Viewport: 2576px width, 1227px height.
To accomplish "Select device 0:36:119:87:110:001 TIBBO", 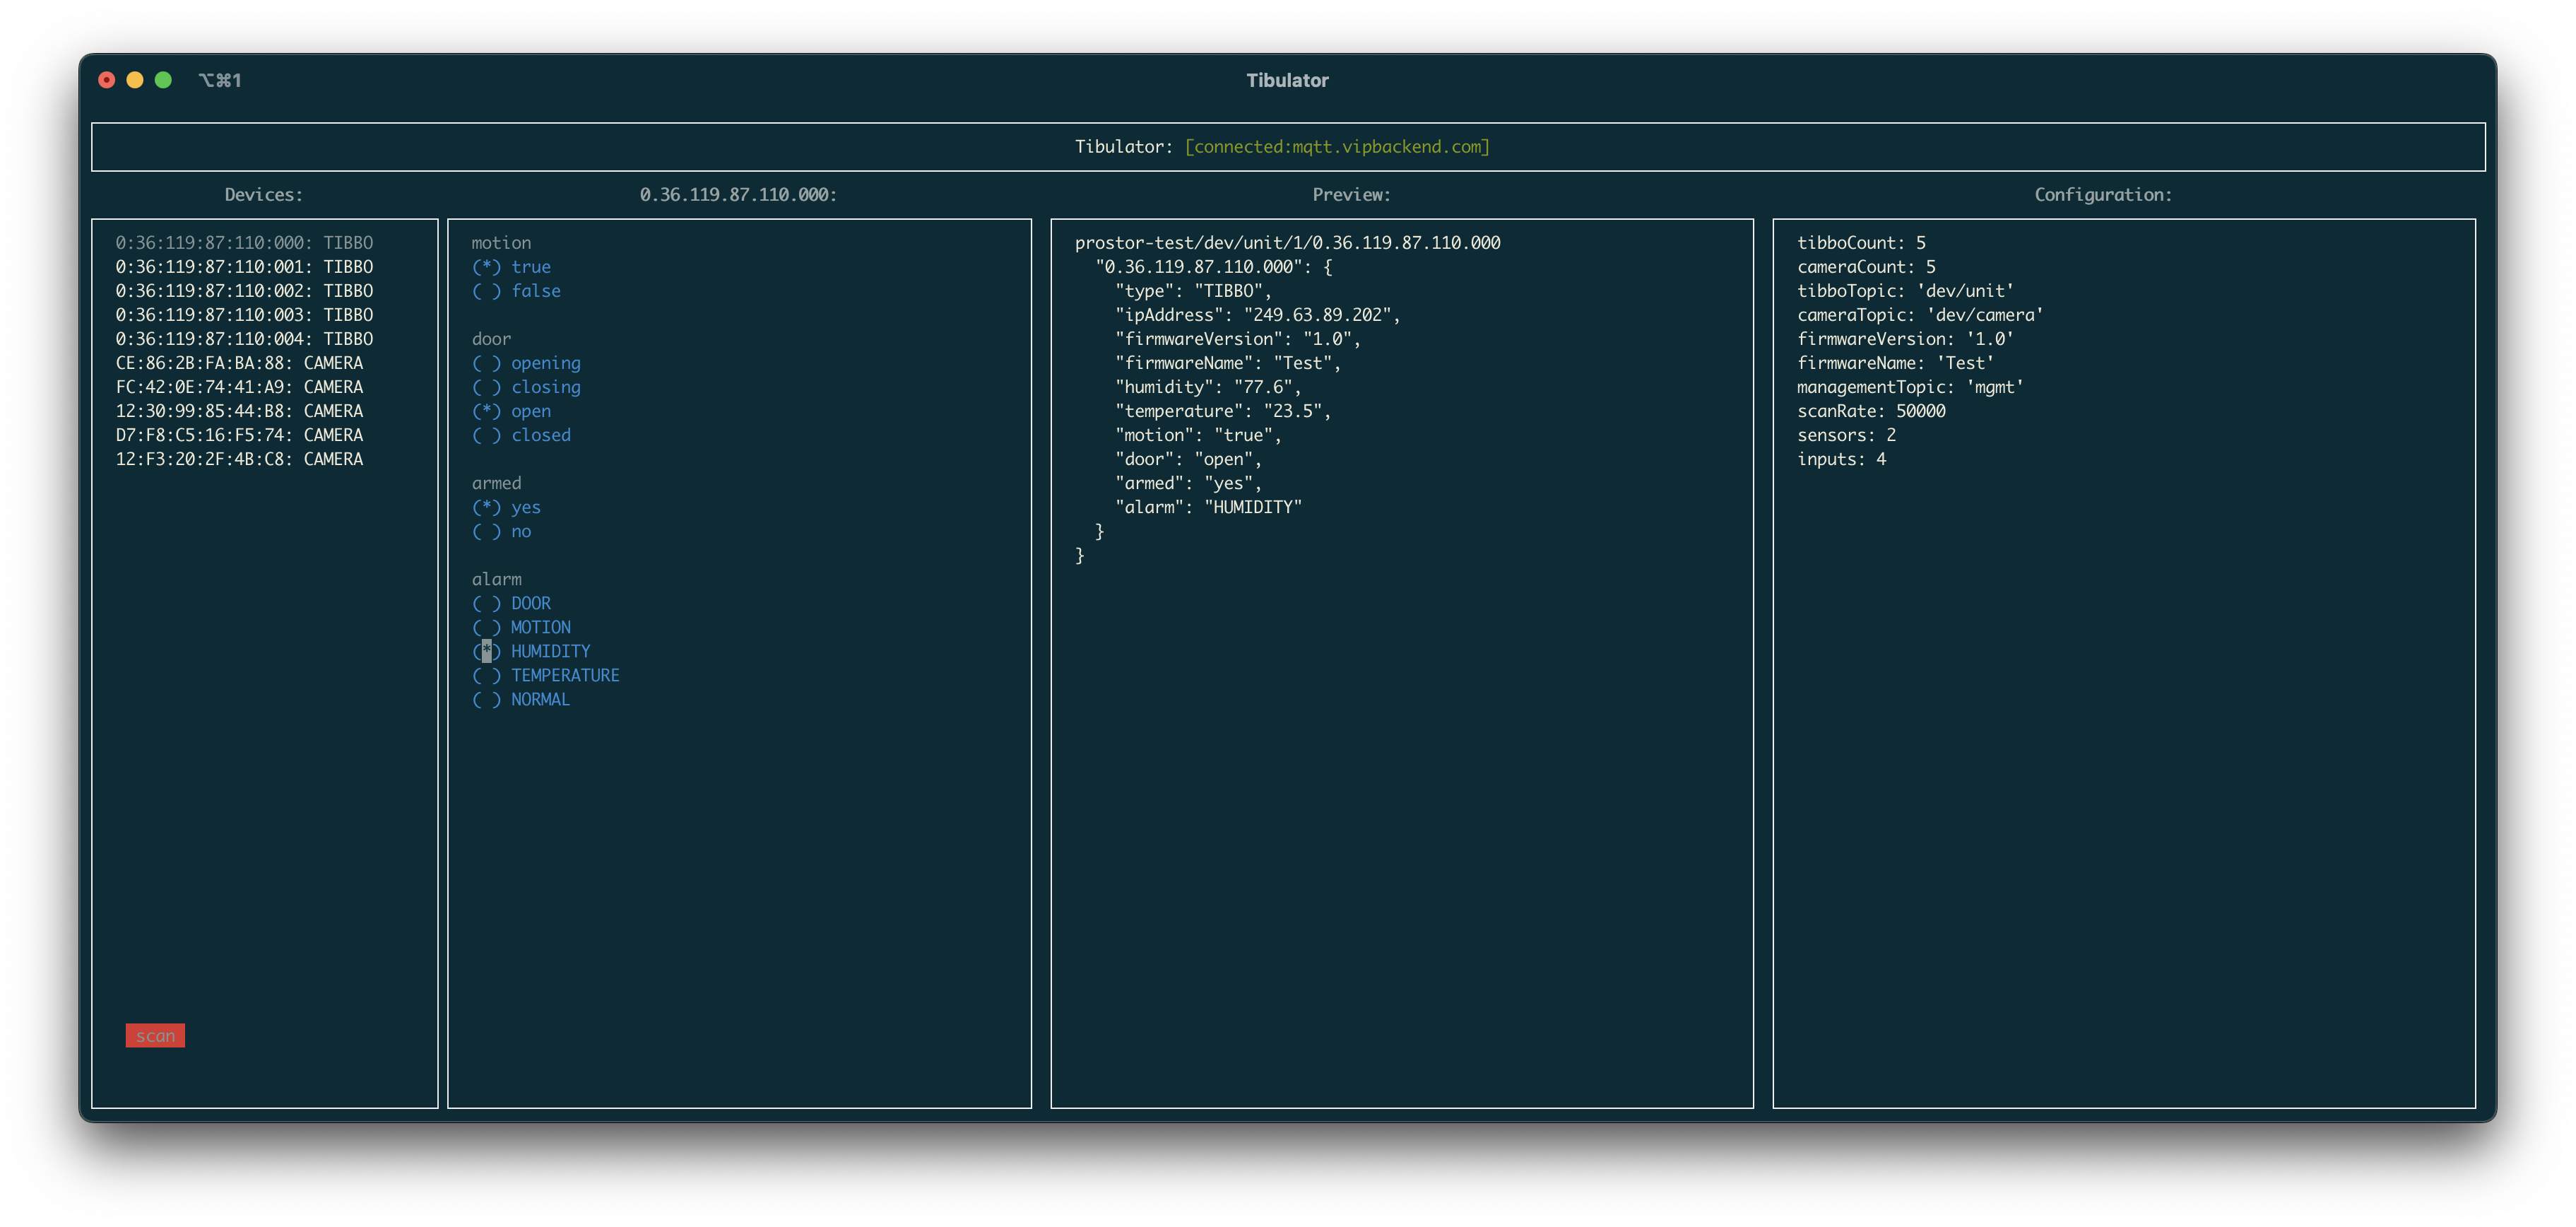I will 244,267.
